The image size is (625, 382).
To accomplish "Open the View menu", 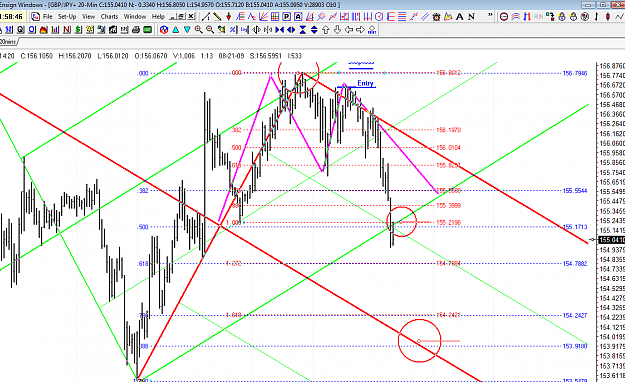I will pos(88,16).
